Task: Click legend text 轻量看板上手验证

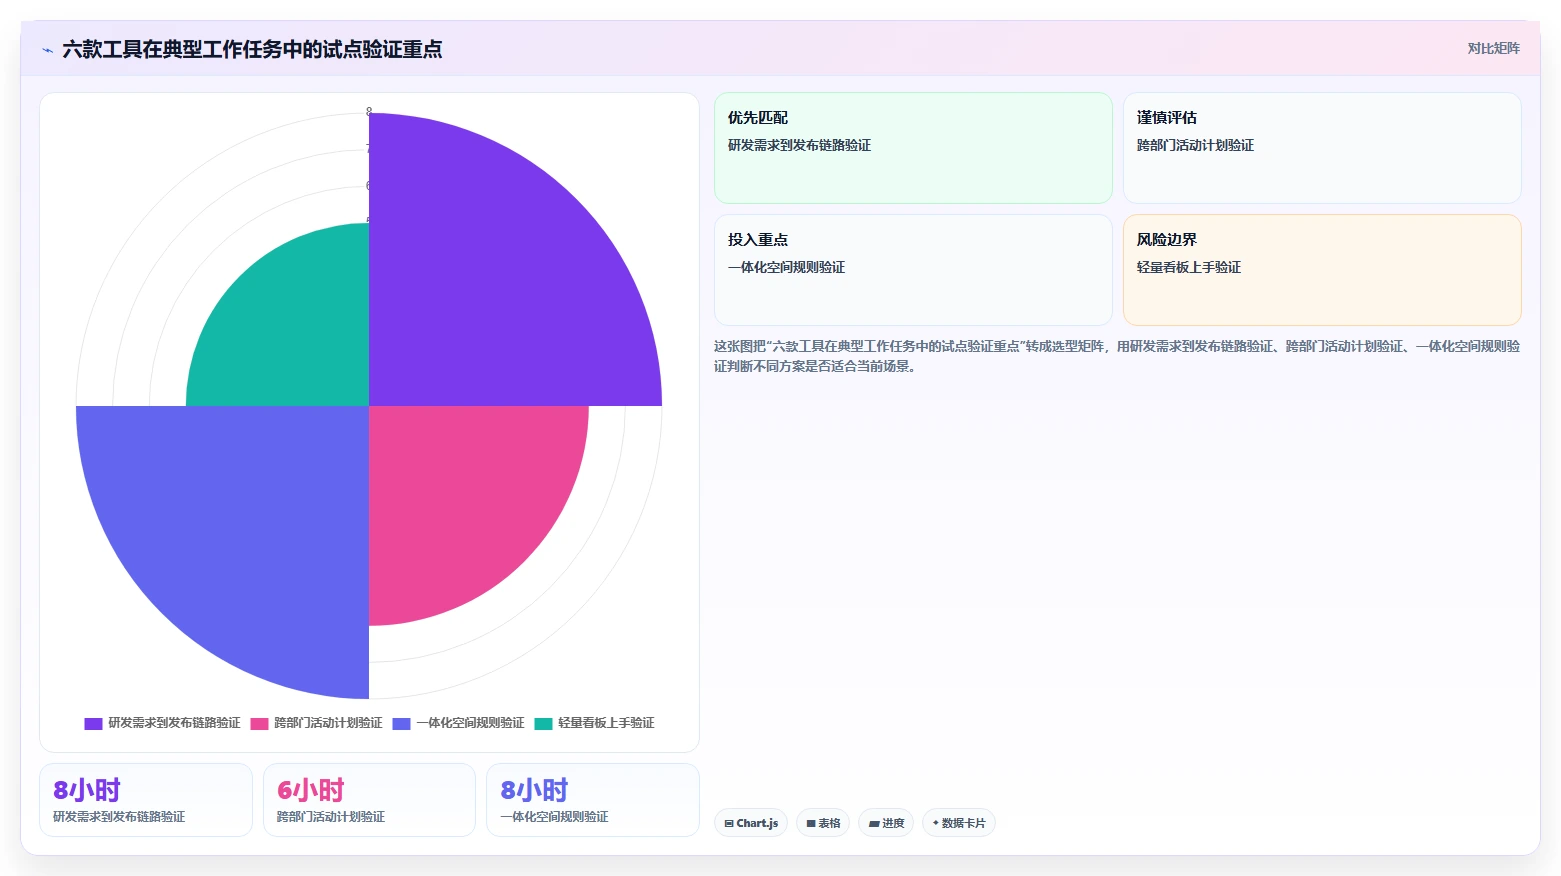Action: click(606, 723)
